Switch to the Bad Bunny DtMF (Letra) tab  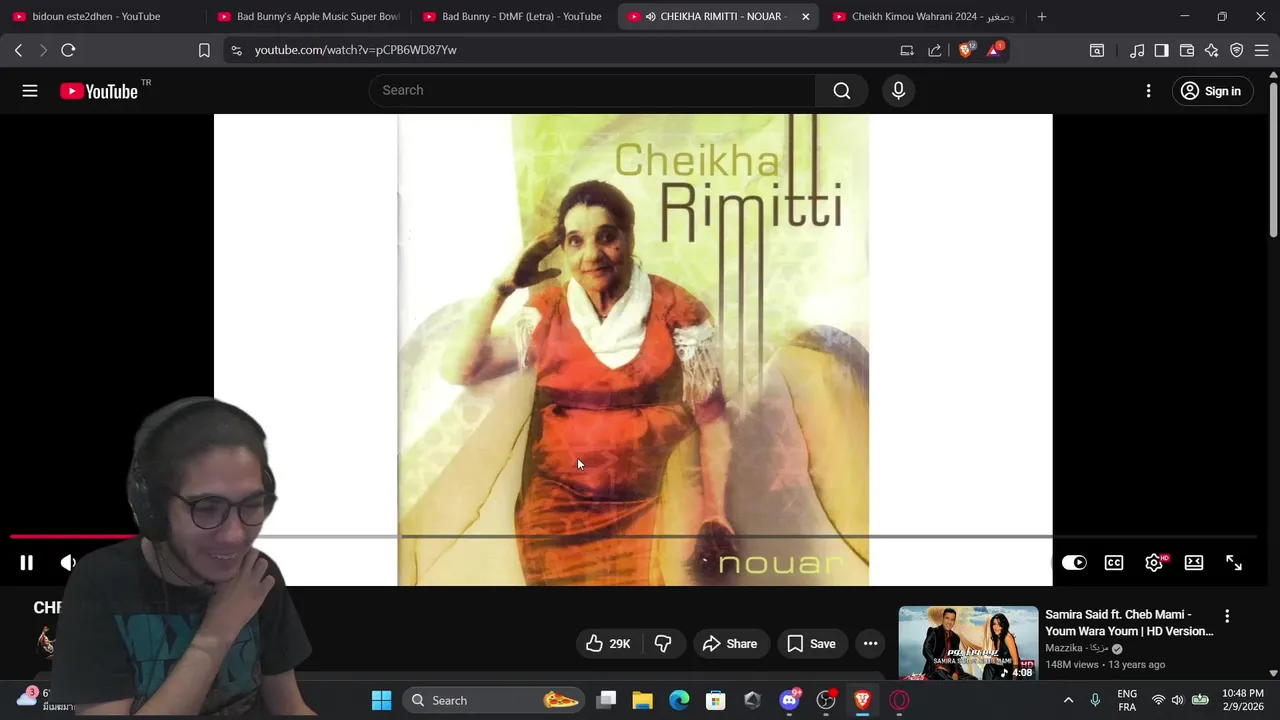click(x=514, y=17)
